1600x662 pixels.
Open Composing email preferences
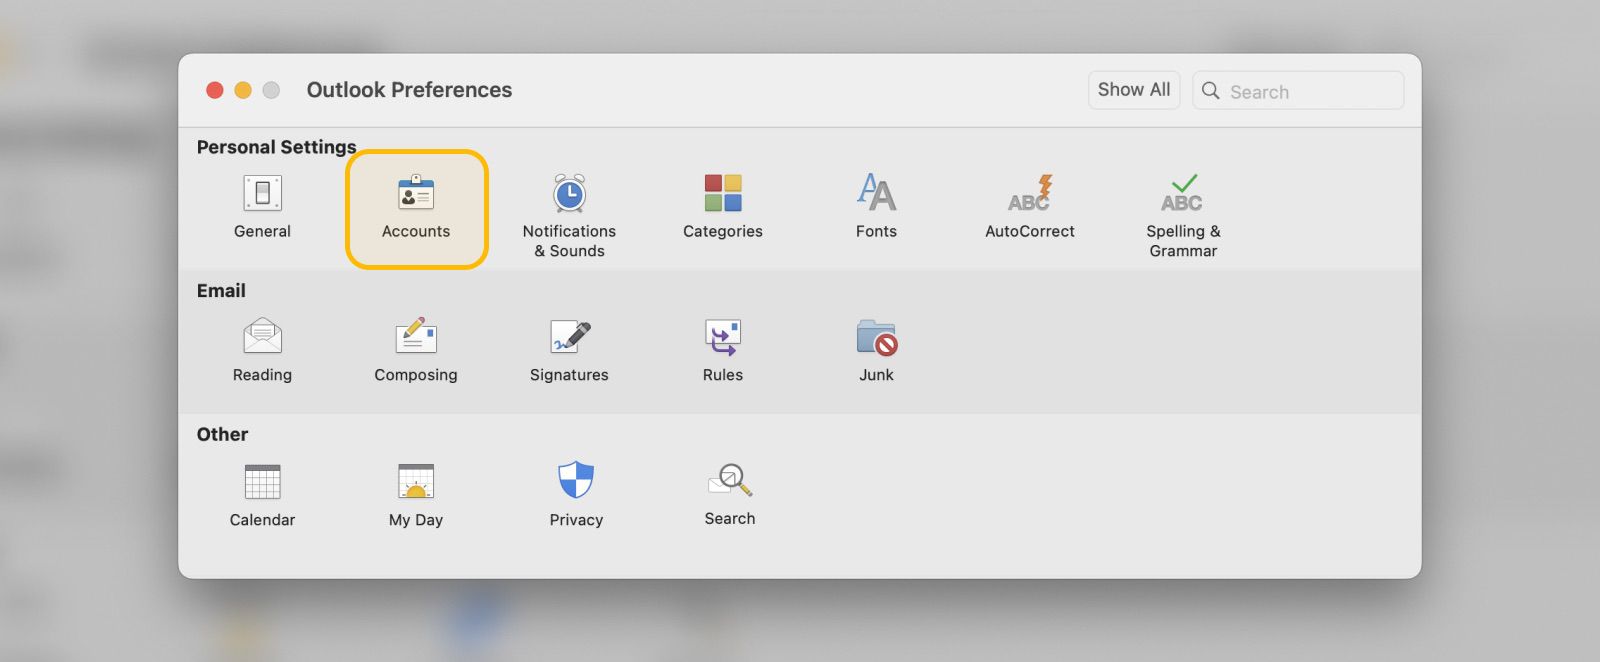(416, 351)
